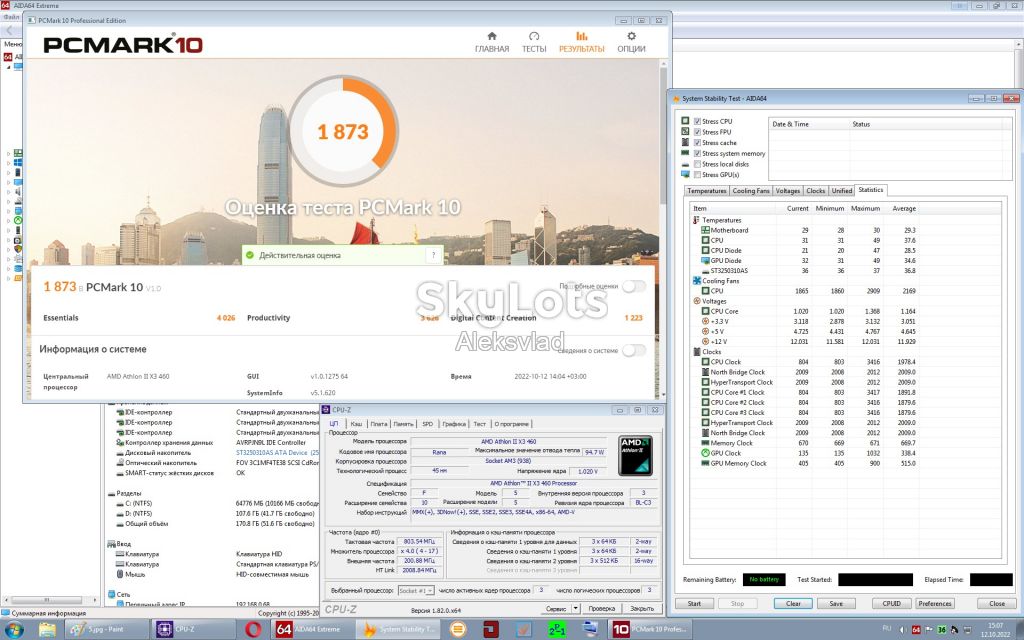Open the Socket #1 processor dropdown
1024x640 pixels.
pos(416,590)
